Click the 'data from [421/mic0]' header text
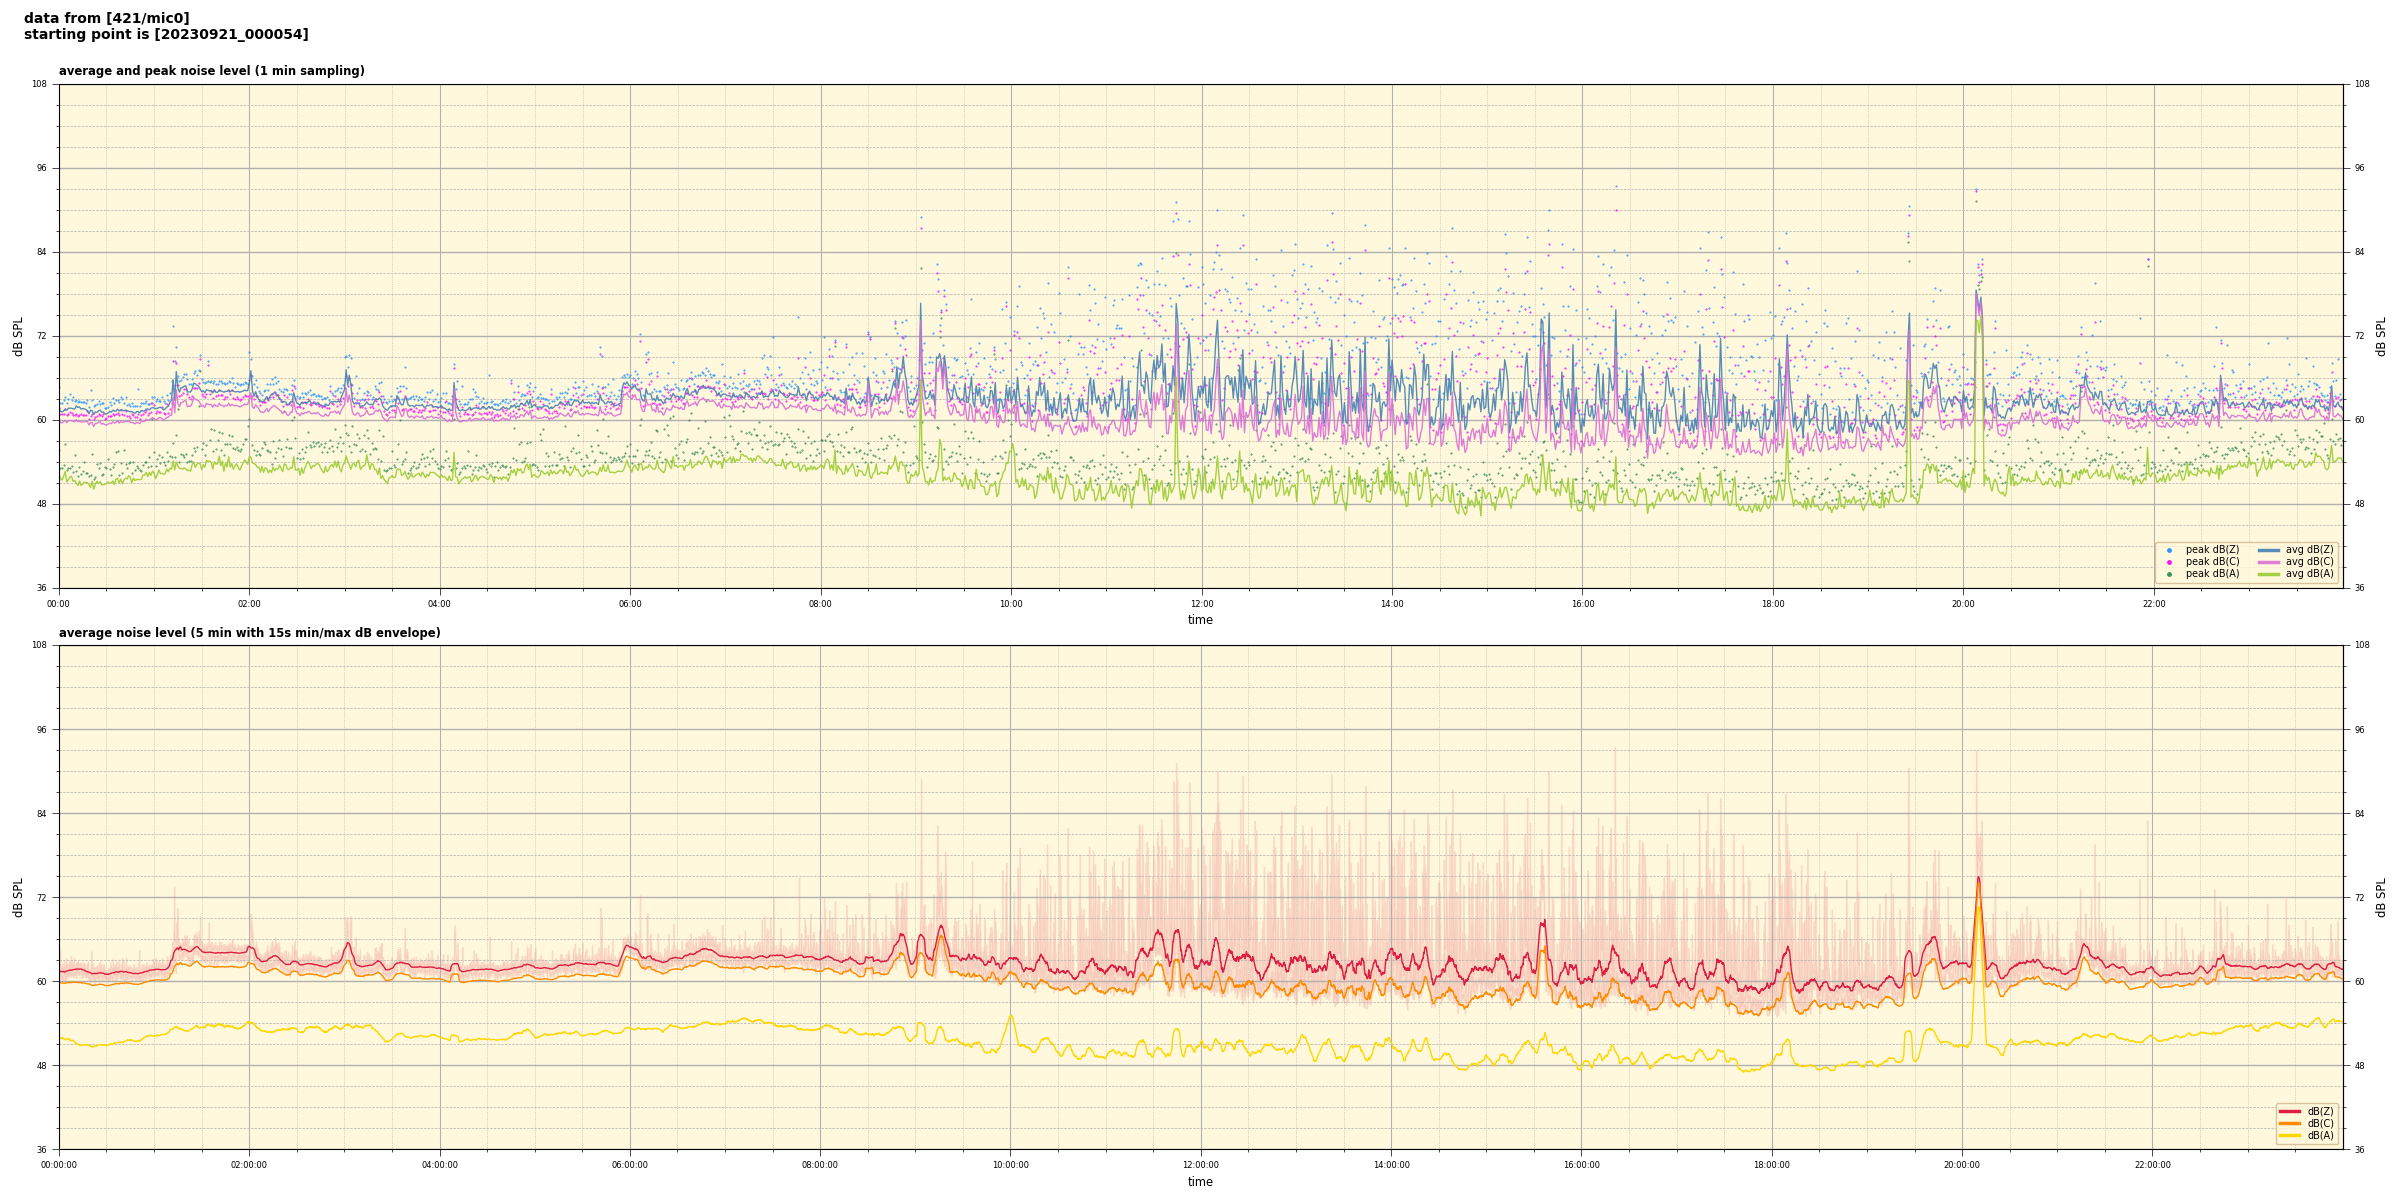This screenshot has height=1200, width=2400. point(106,18)
